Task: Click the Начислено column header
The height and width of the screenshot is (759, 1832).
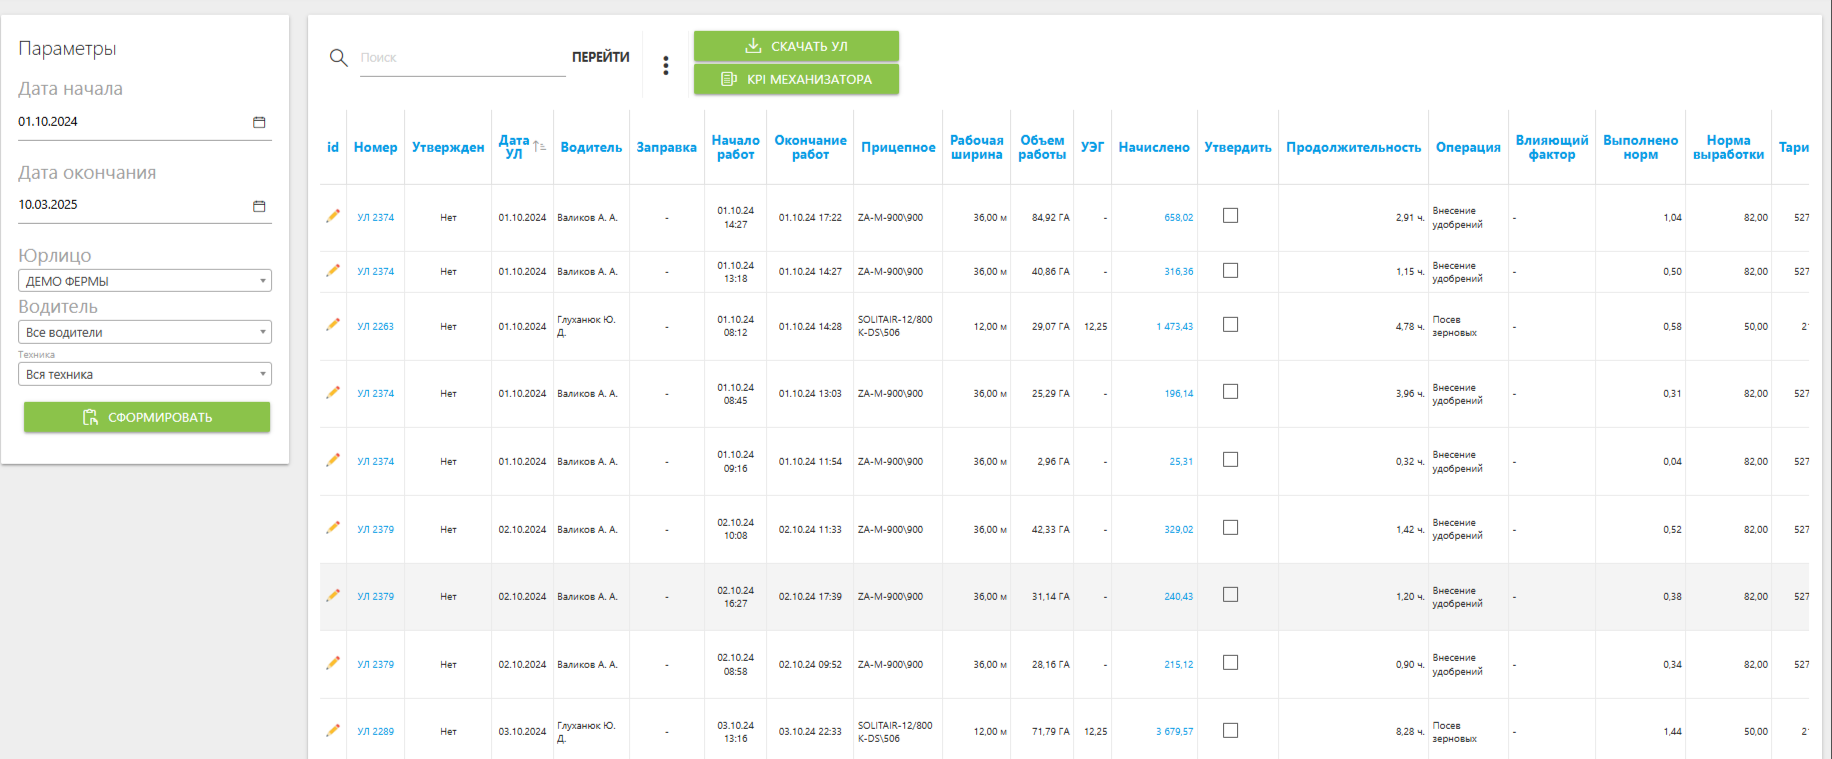Action: [x=1154, y=147]
